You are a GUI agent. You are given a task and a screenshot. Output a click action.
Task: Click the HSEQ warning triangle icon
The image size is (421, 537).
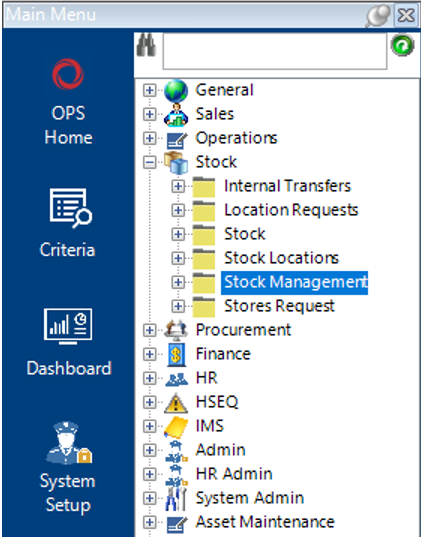coord(176,403)
